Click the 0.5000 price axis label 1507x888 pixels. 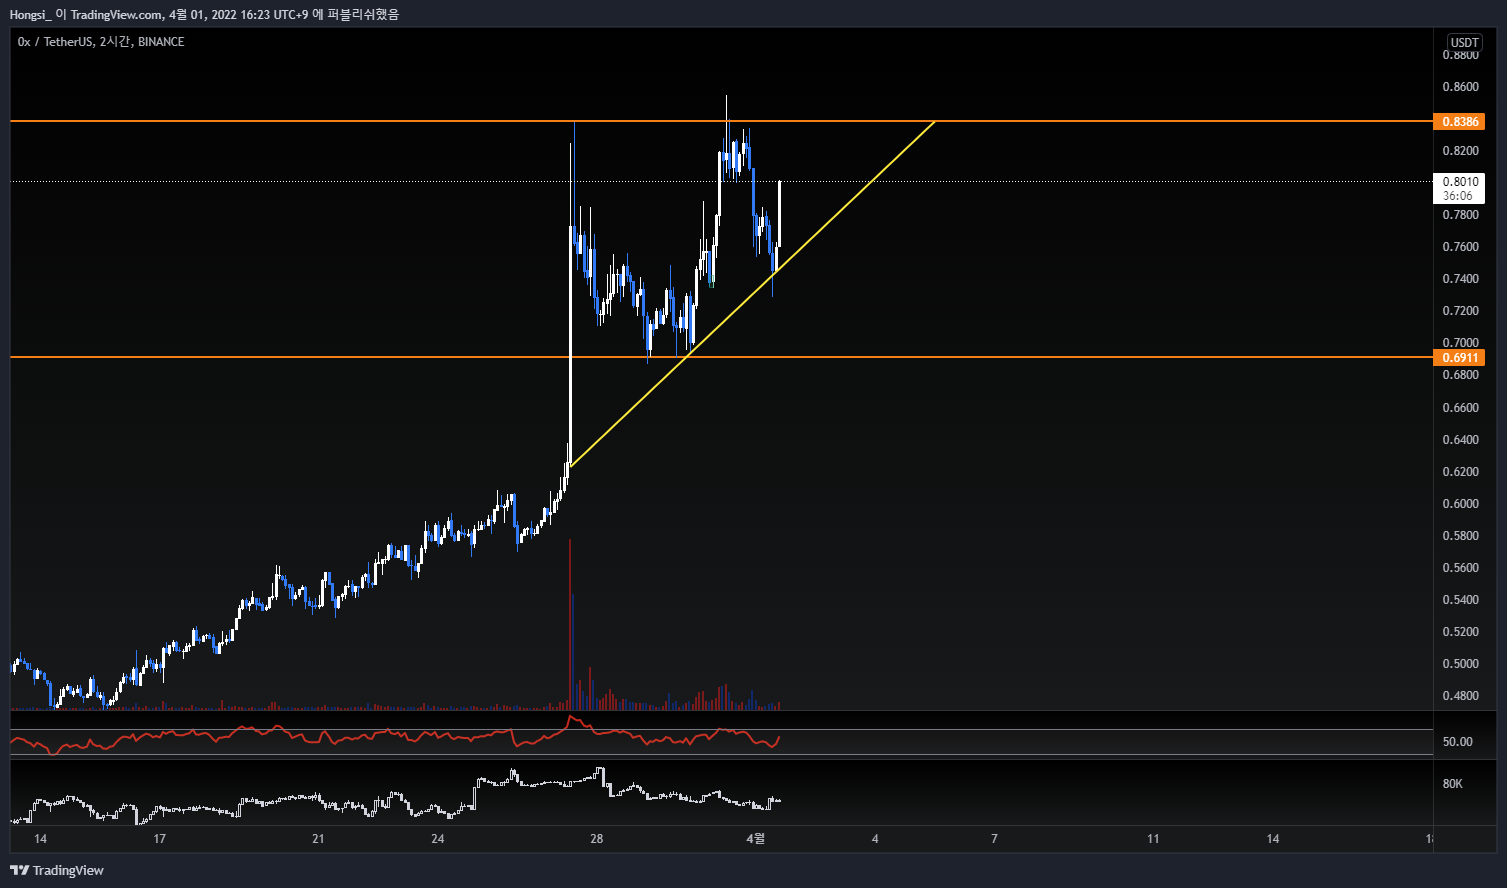tap(1460, 664)
